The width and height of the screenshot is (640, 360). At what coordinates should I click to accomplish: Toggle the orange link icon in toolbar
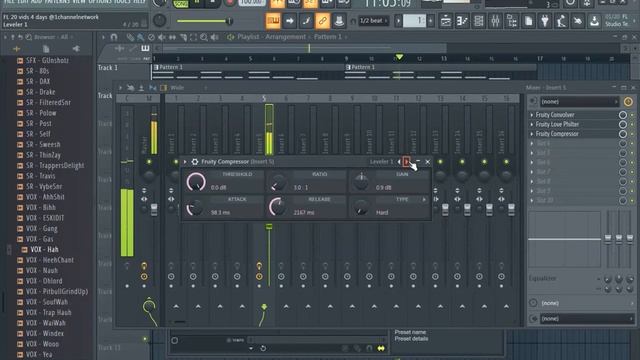pos(322,21)
